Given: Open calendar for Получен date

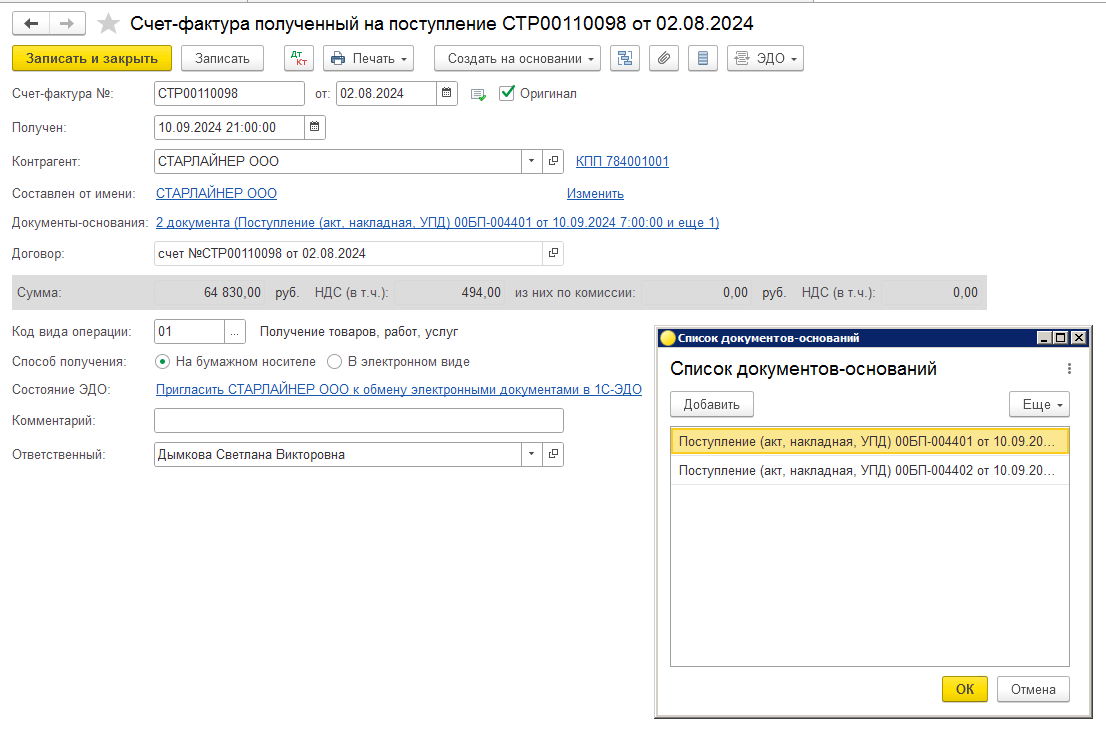Looking at the screenshot, I should click(x=315, y=128).
